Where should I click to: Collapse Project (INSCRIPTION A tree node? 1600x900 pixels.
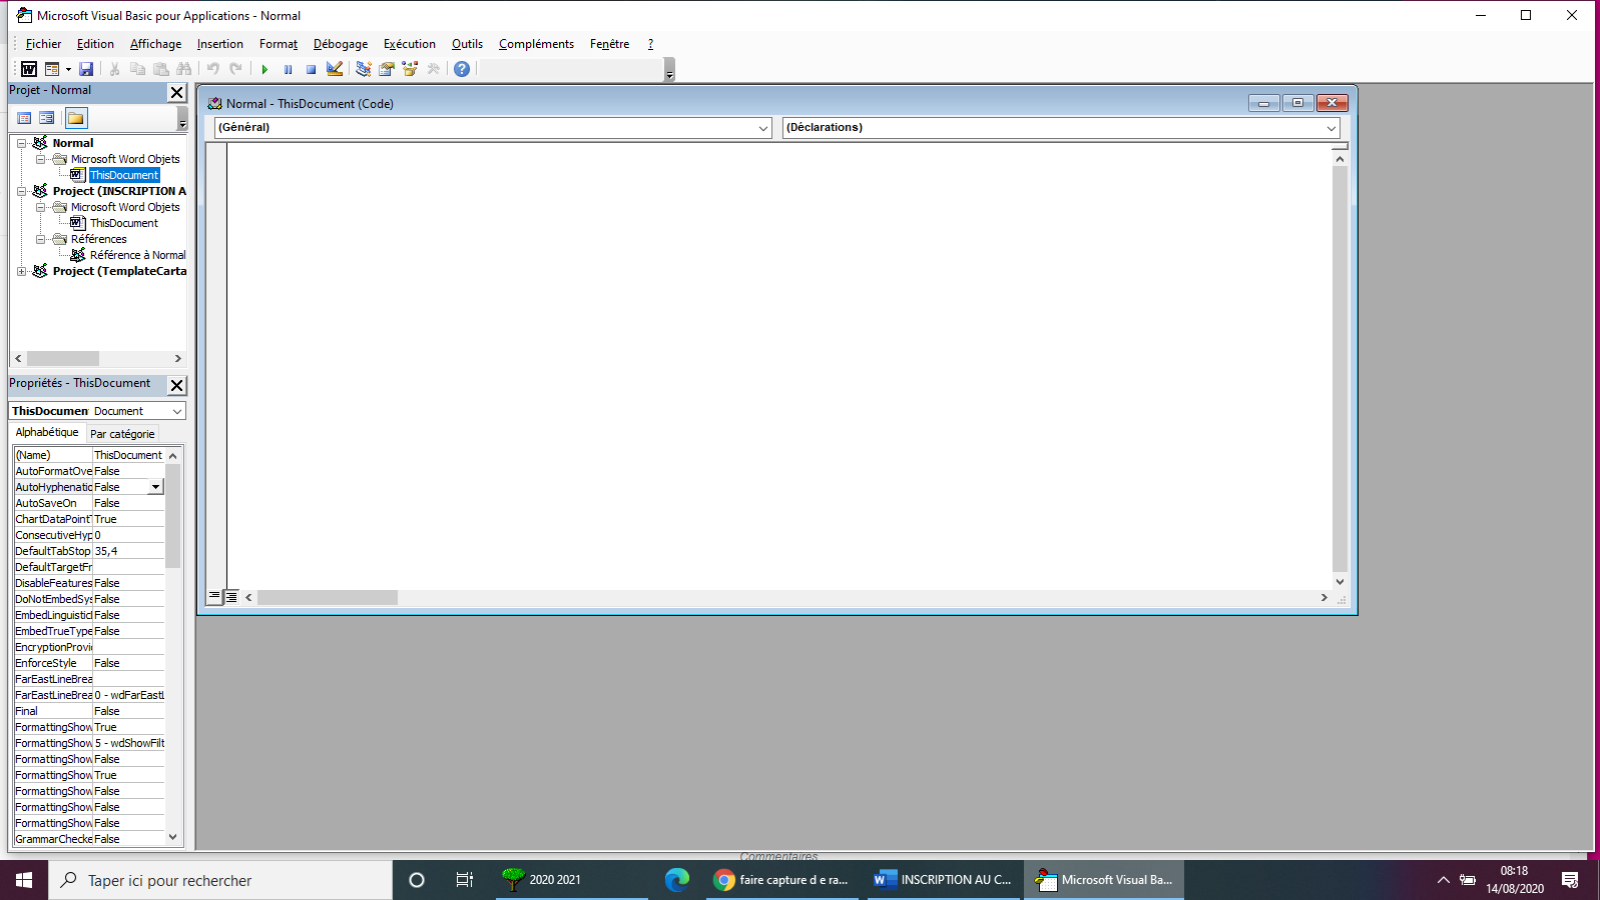pos(21,191)
